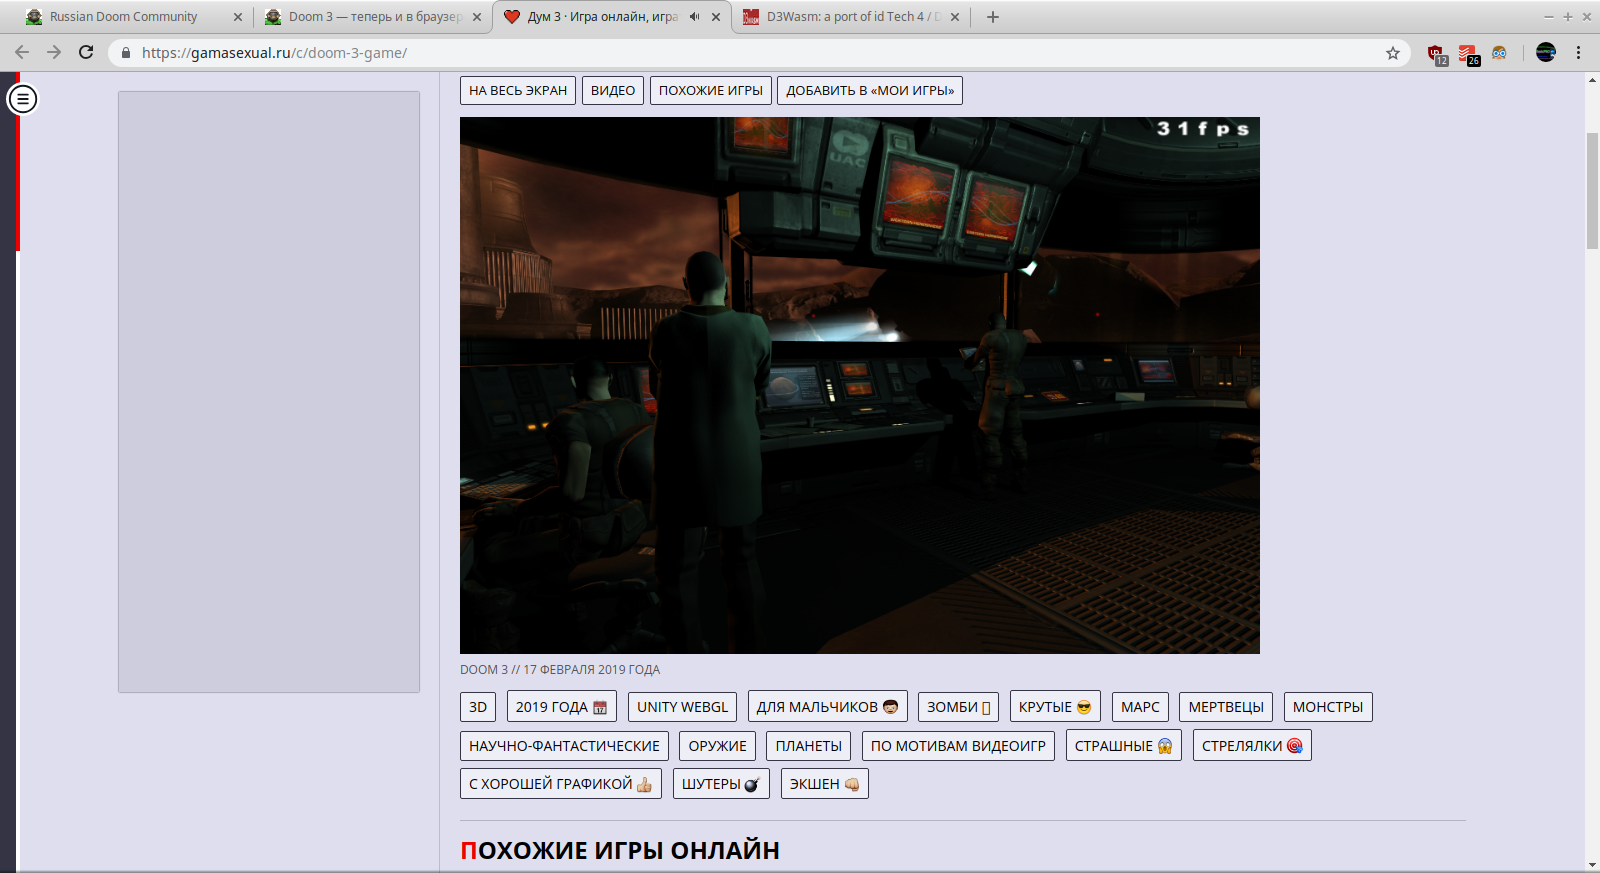
Task: Open the Chrome three-dot menu
Action: pos(1579,53)
